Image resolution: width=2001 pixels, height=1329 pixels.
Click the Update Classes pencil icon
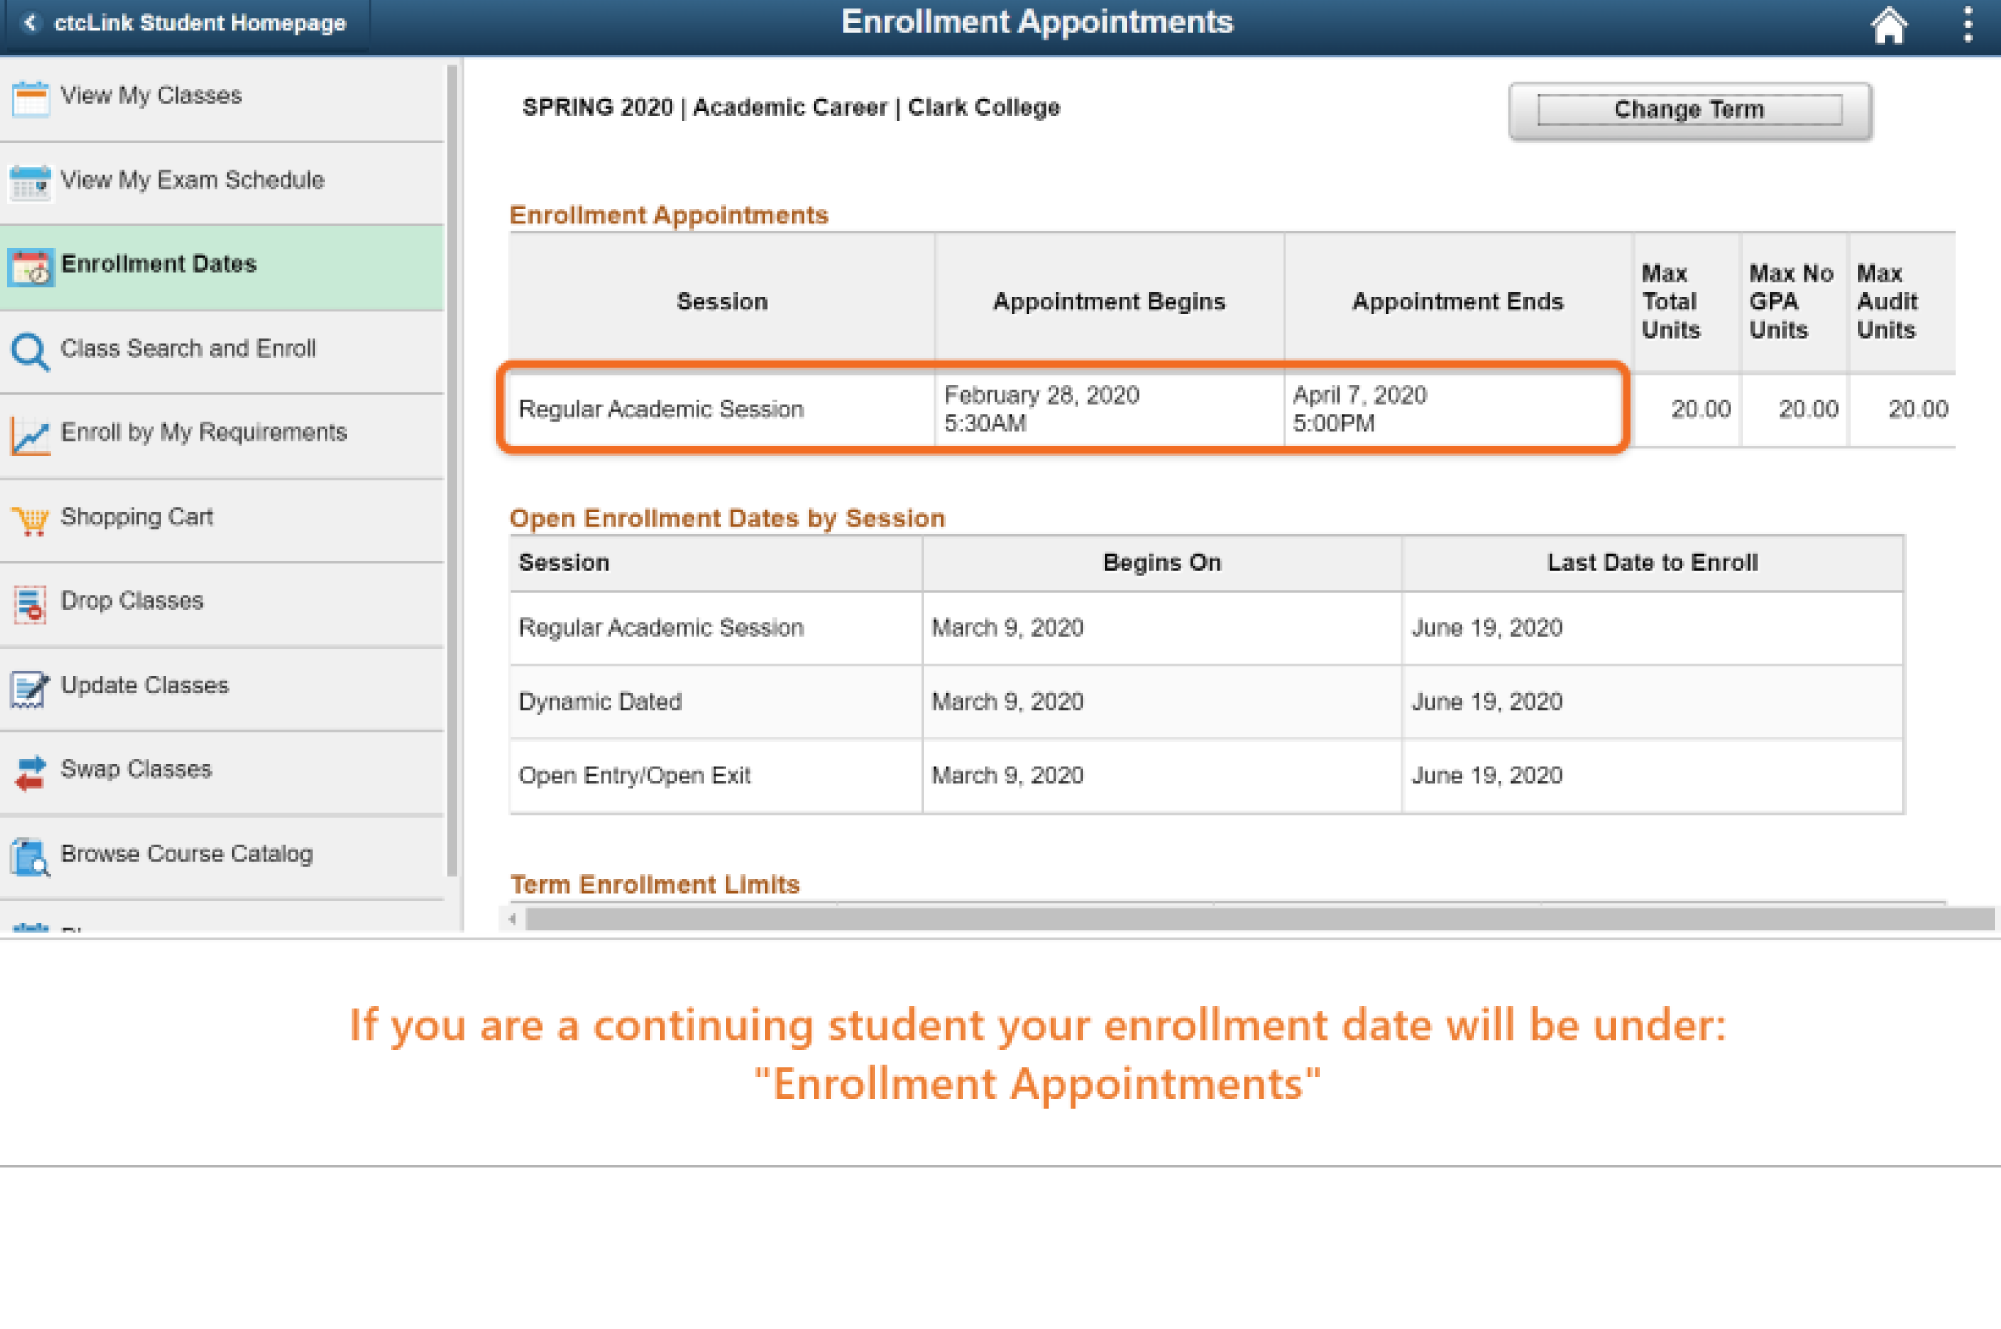[x=30, y=688]
